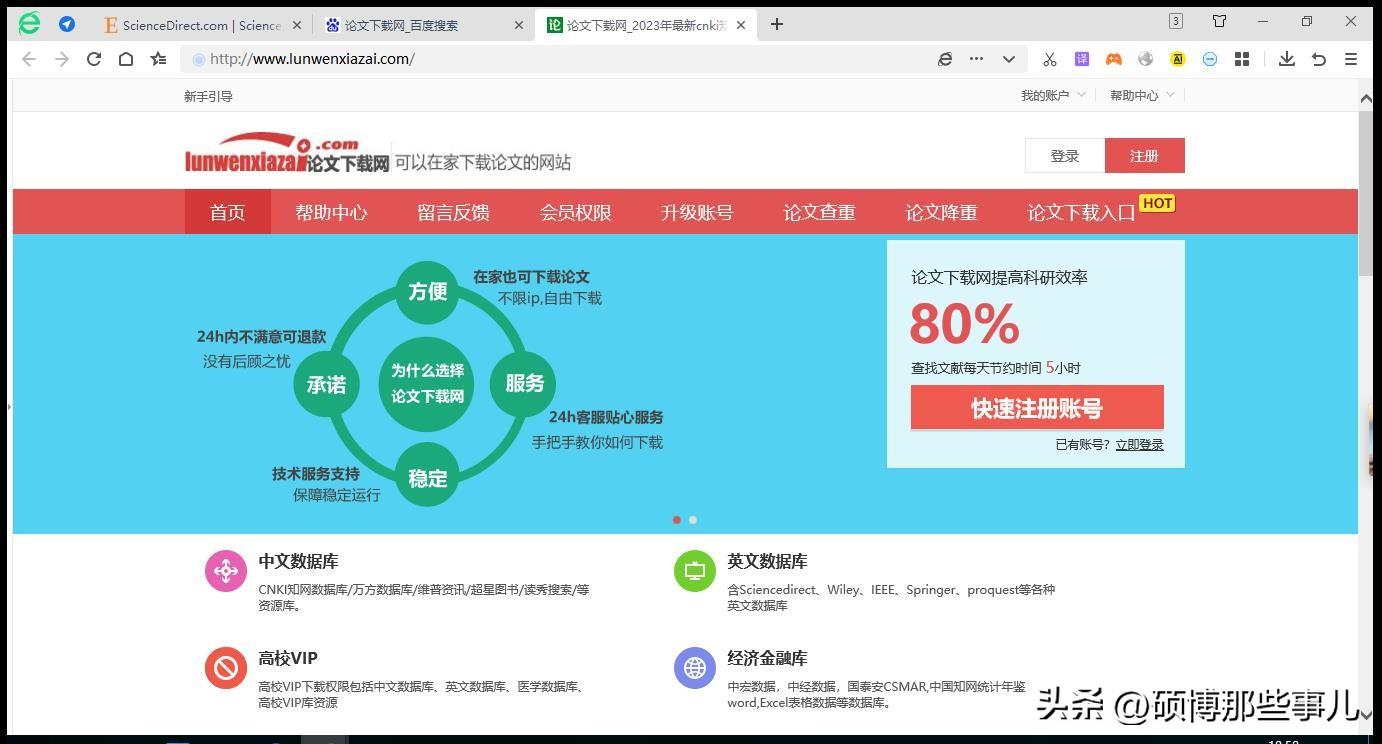Go to the browser home page icon
1382x744 pixels.
tap(126, 59)
